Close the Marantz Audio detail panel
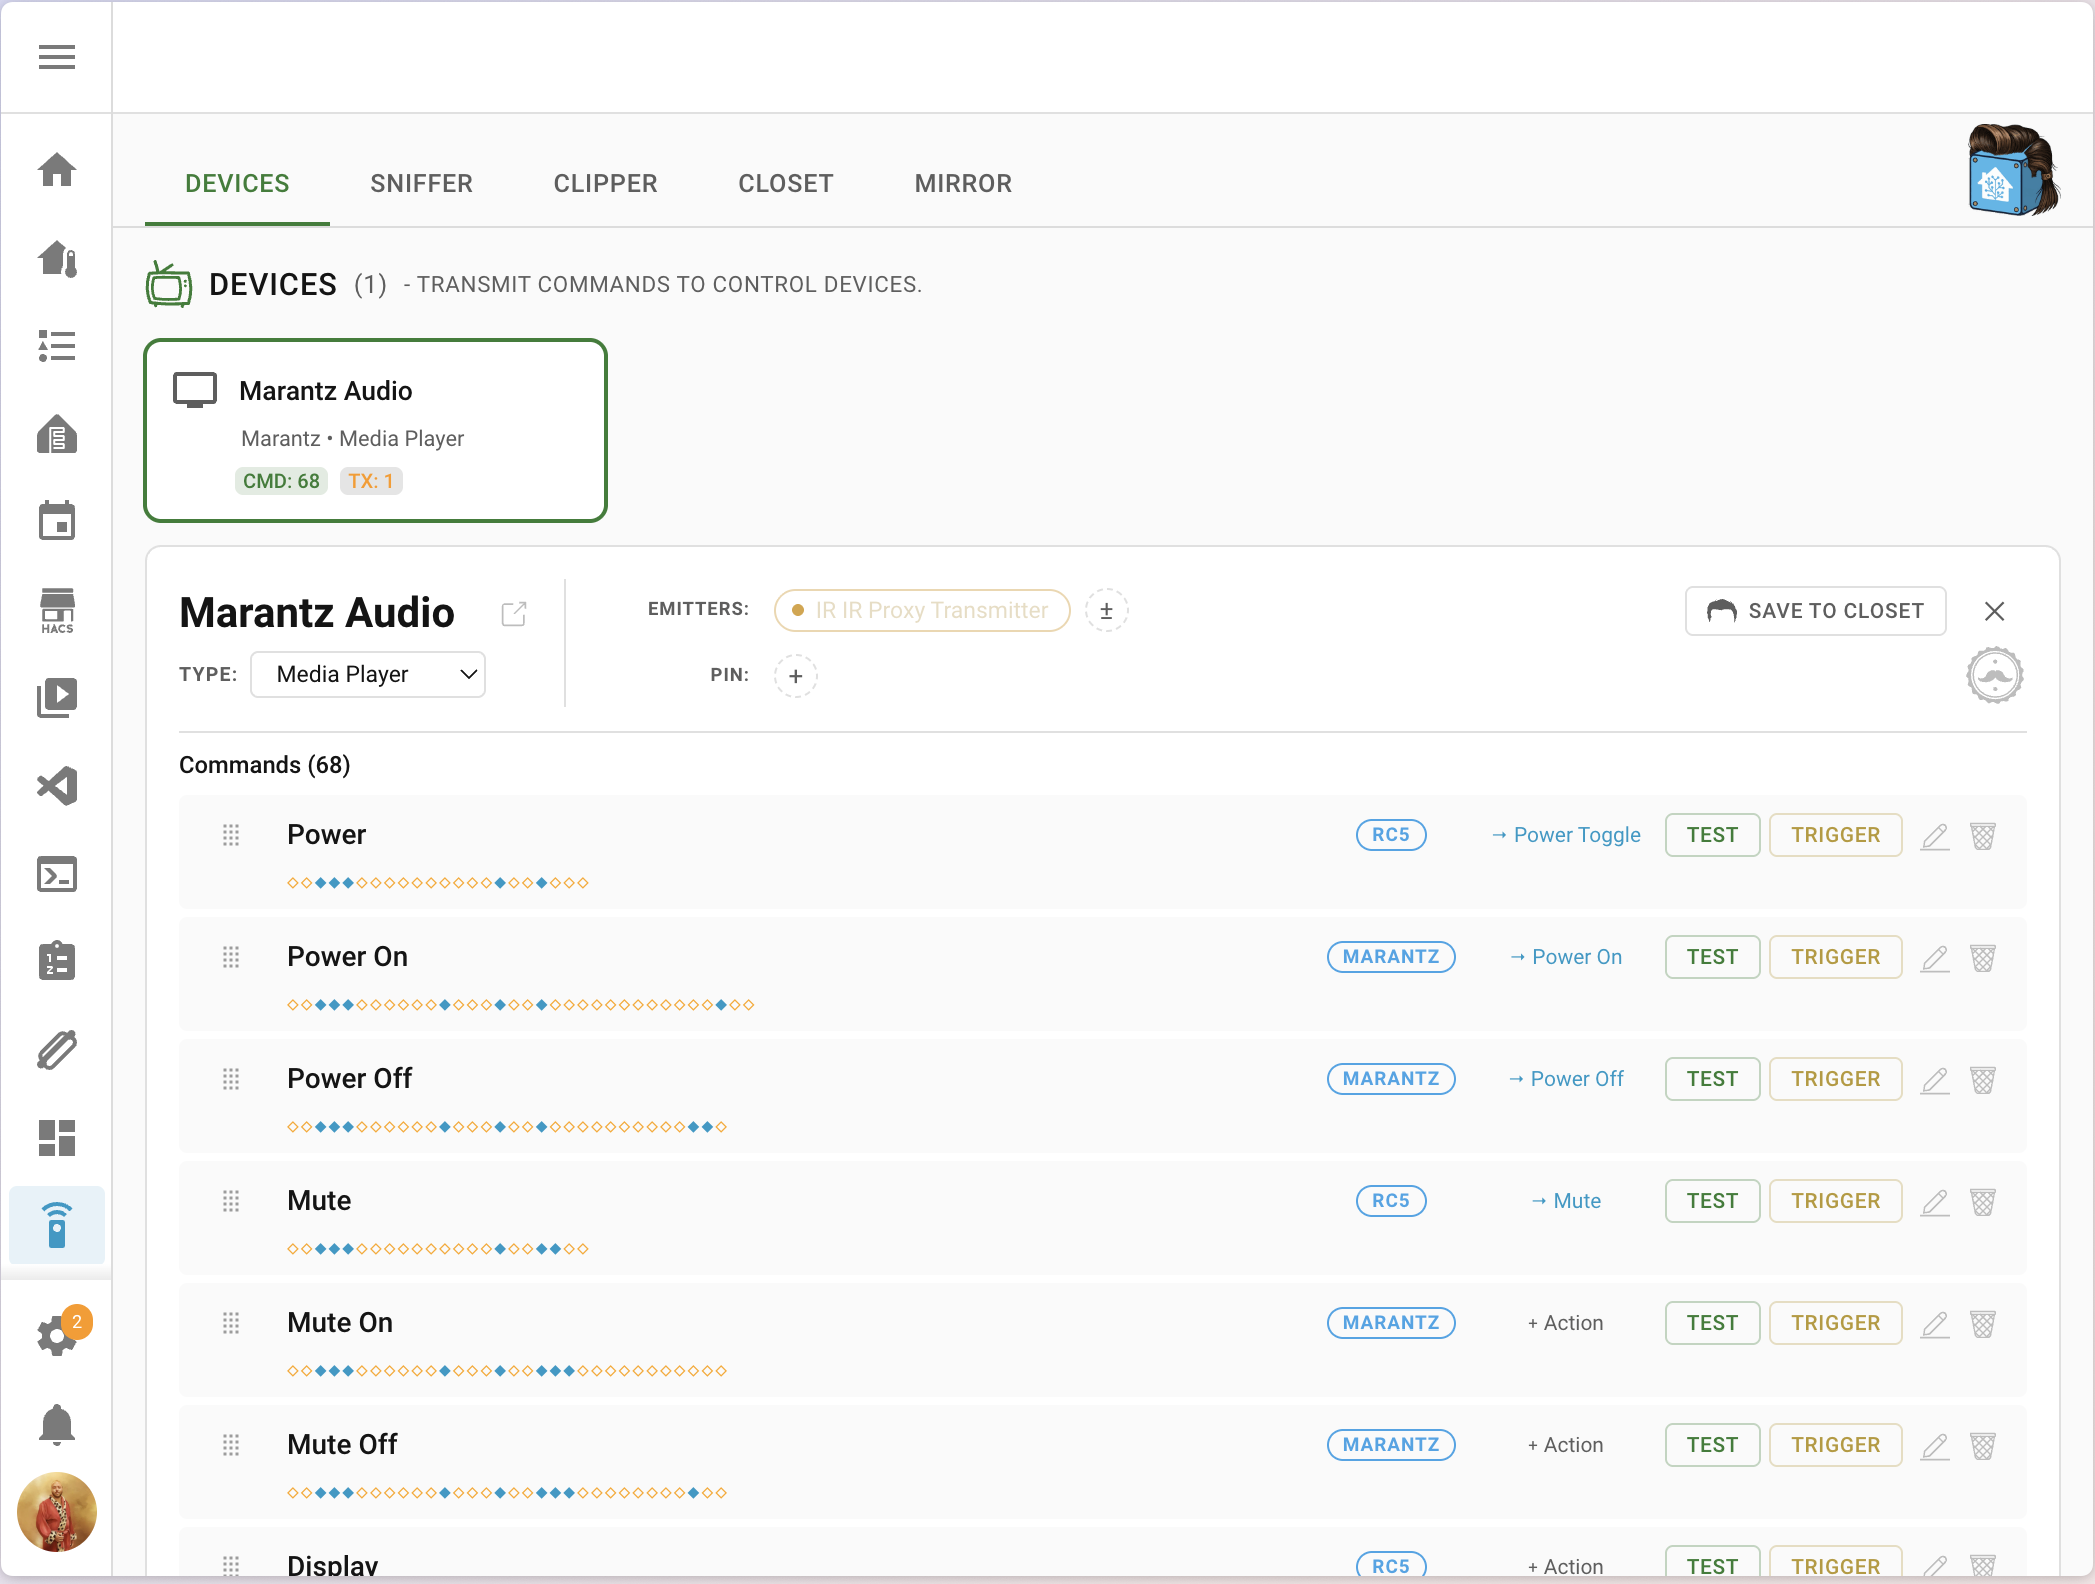Image resolution: width=2095 pixels, height=1584 pixels. pos(1995,611)
